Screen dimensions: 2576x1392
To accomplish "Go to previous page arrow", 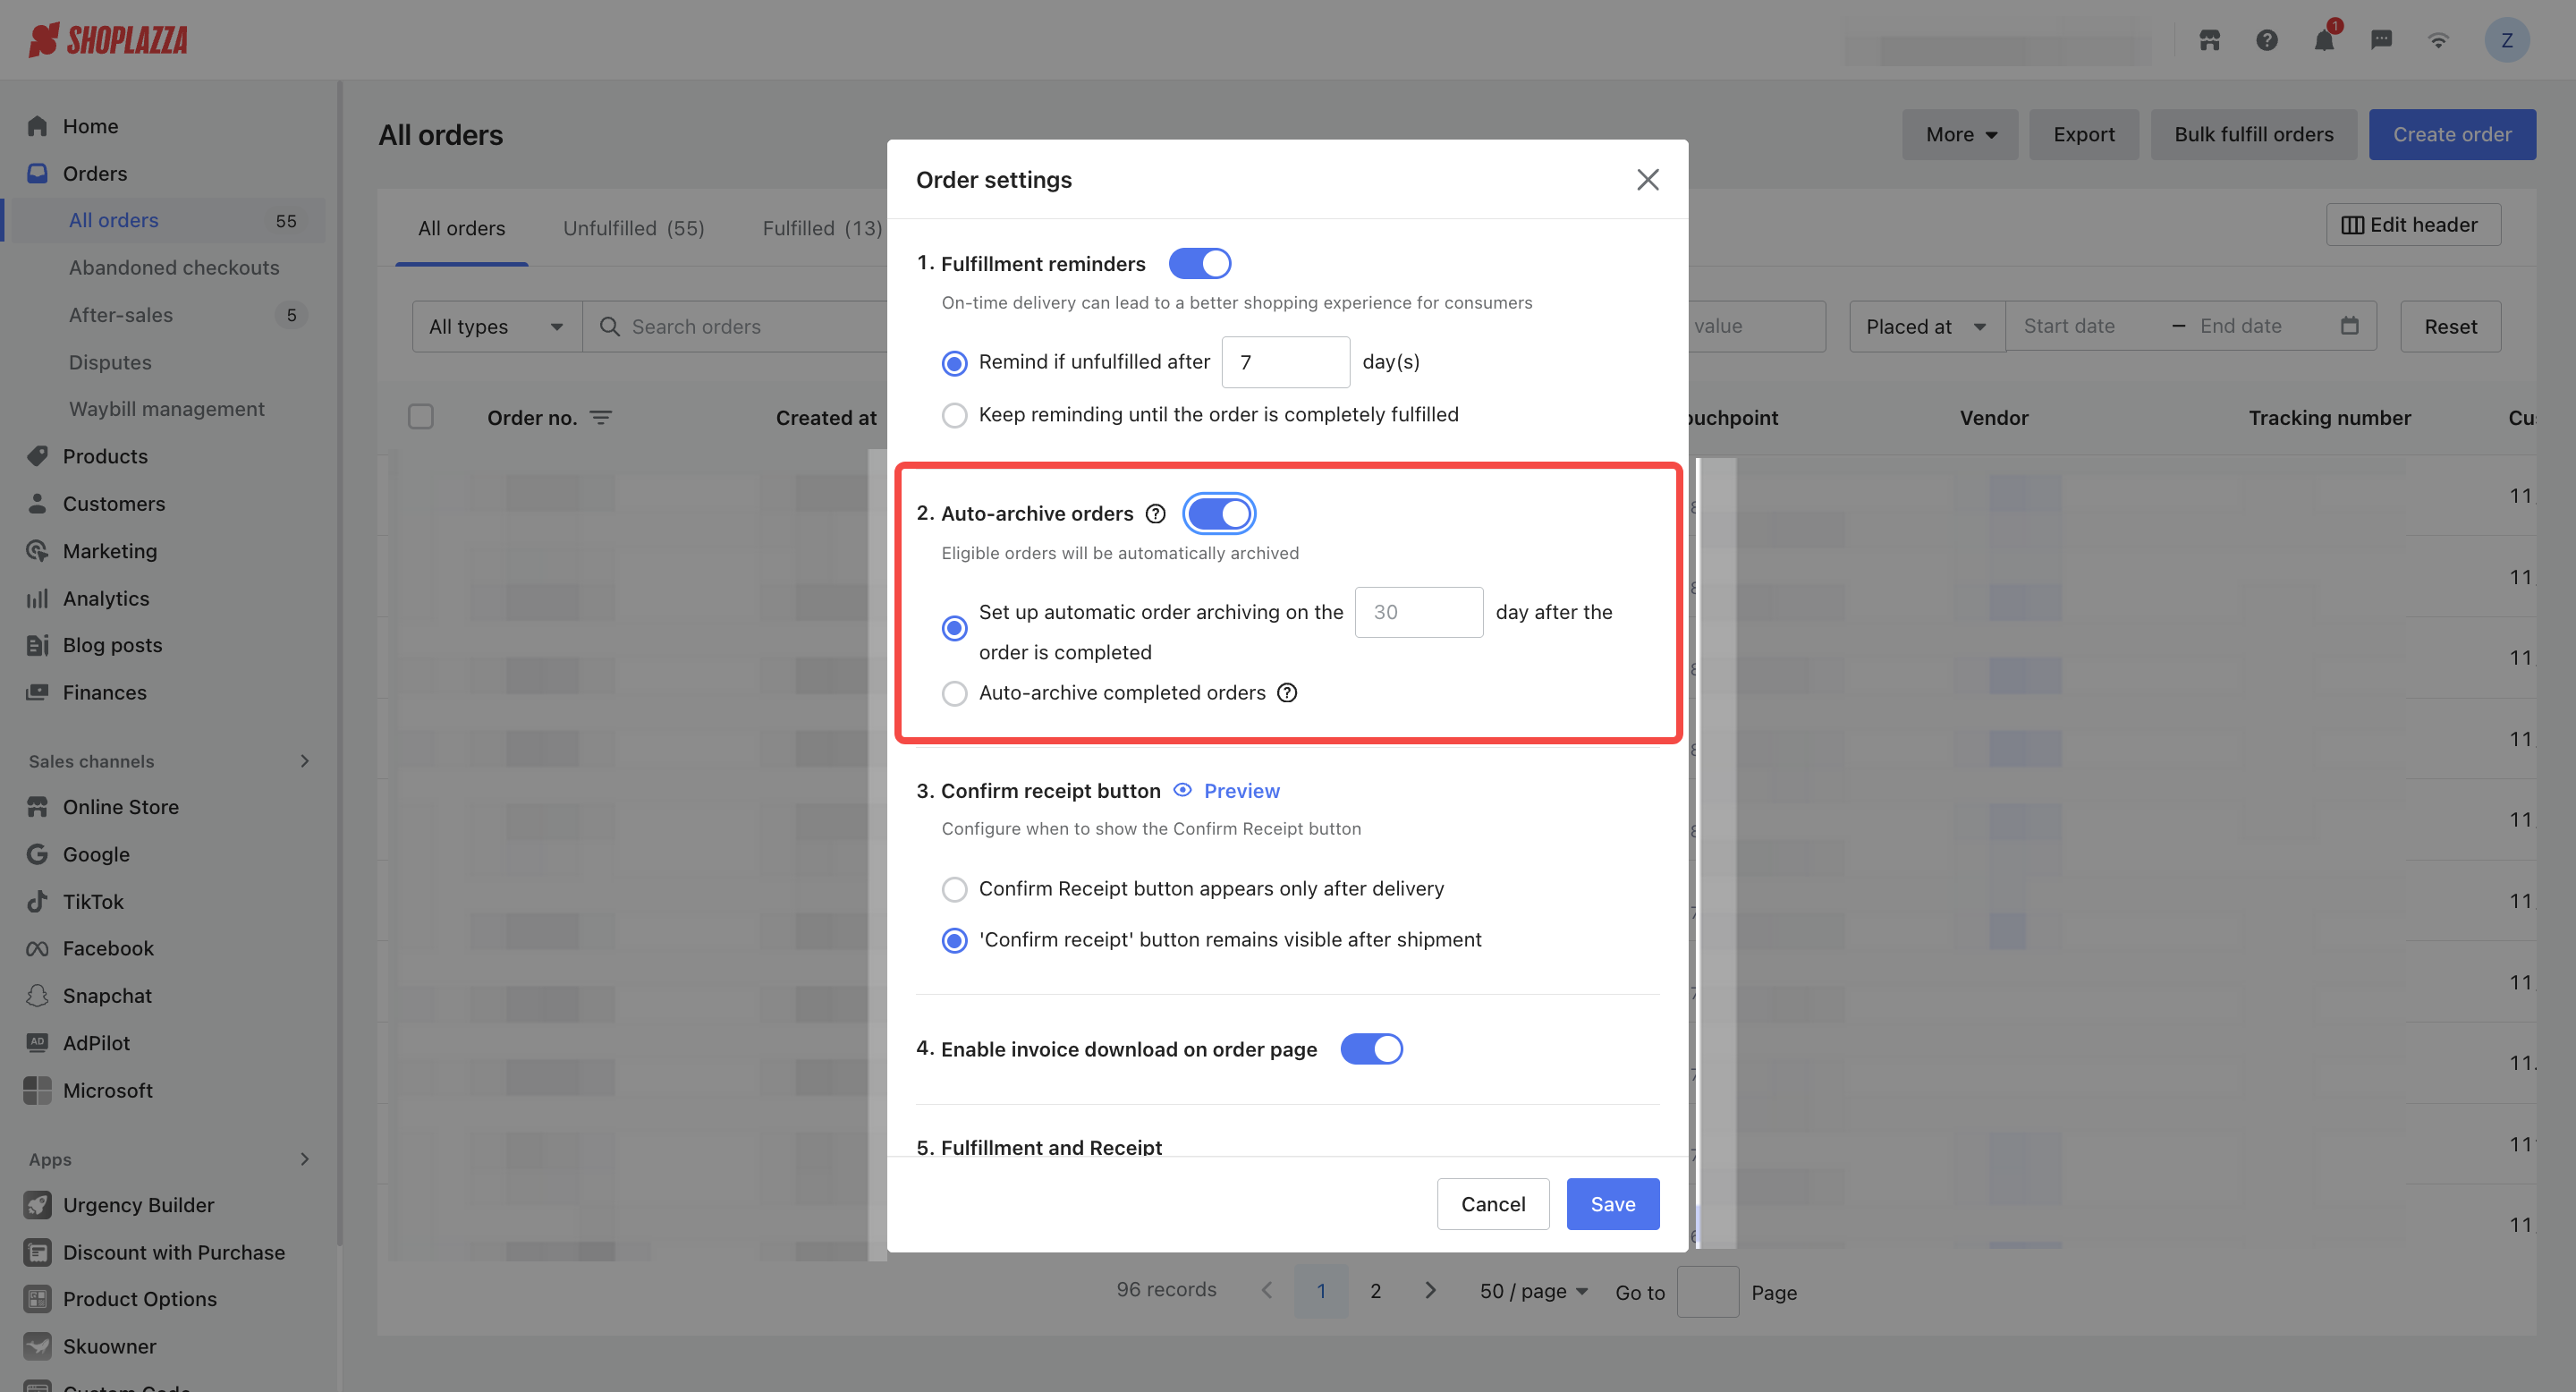I will (1266, 1290).
